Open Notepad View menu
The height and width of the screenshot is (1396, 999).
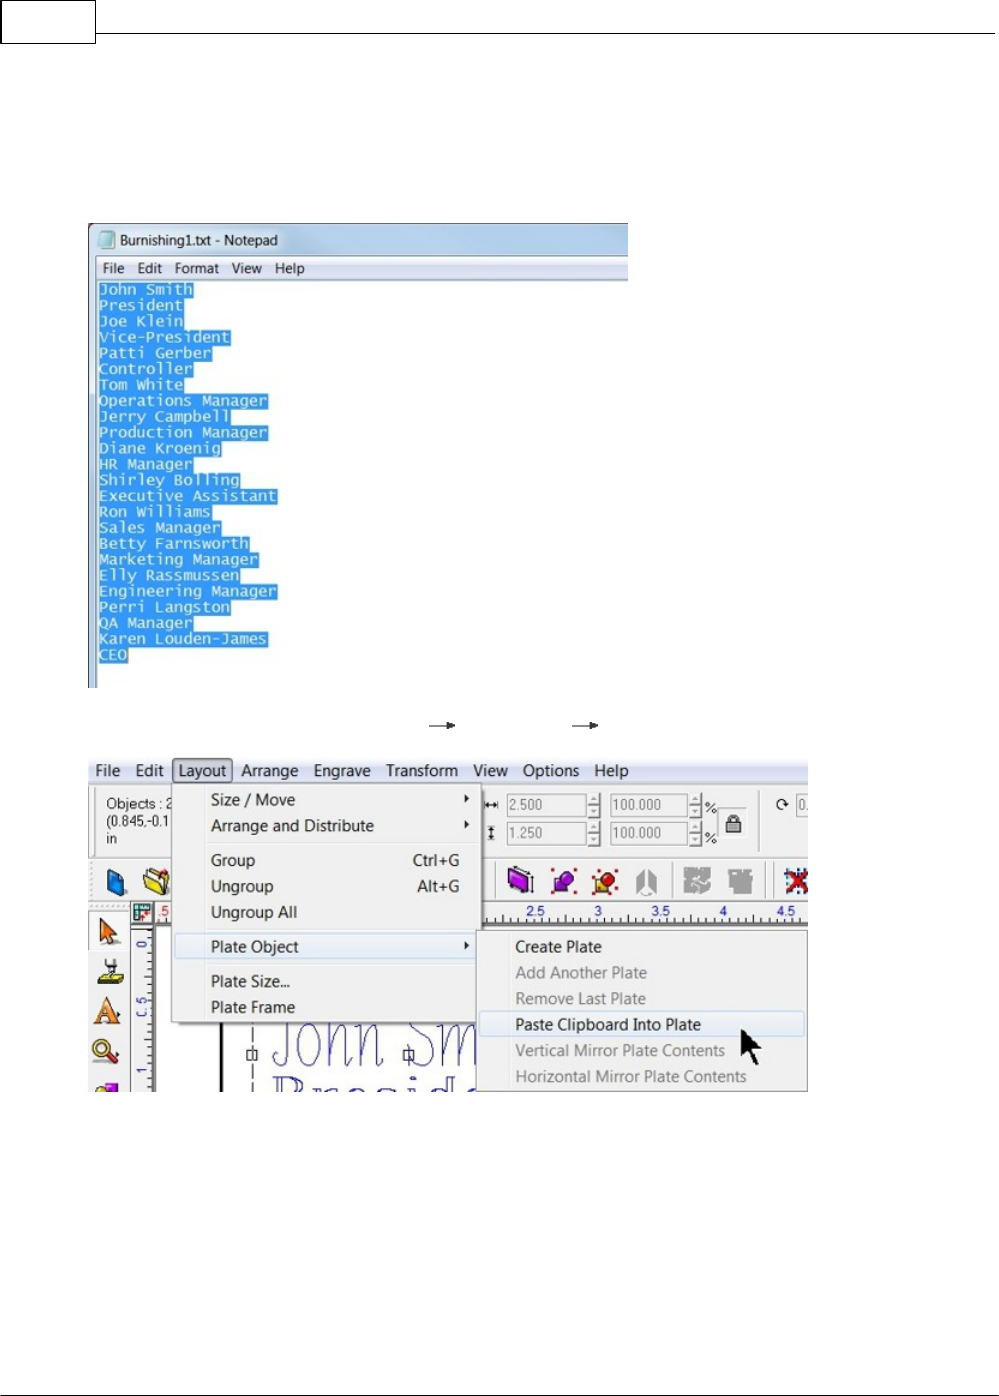[x=247, y=269]
